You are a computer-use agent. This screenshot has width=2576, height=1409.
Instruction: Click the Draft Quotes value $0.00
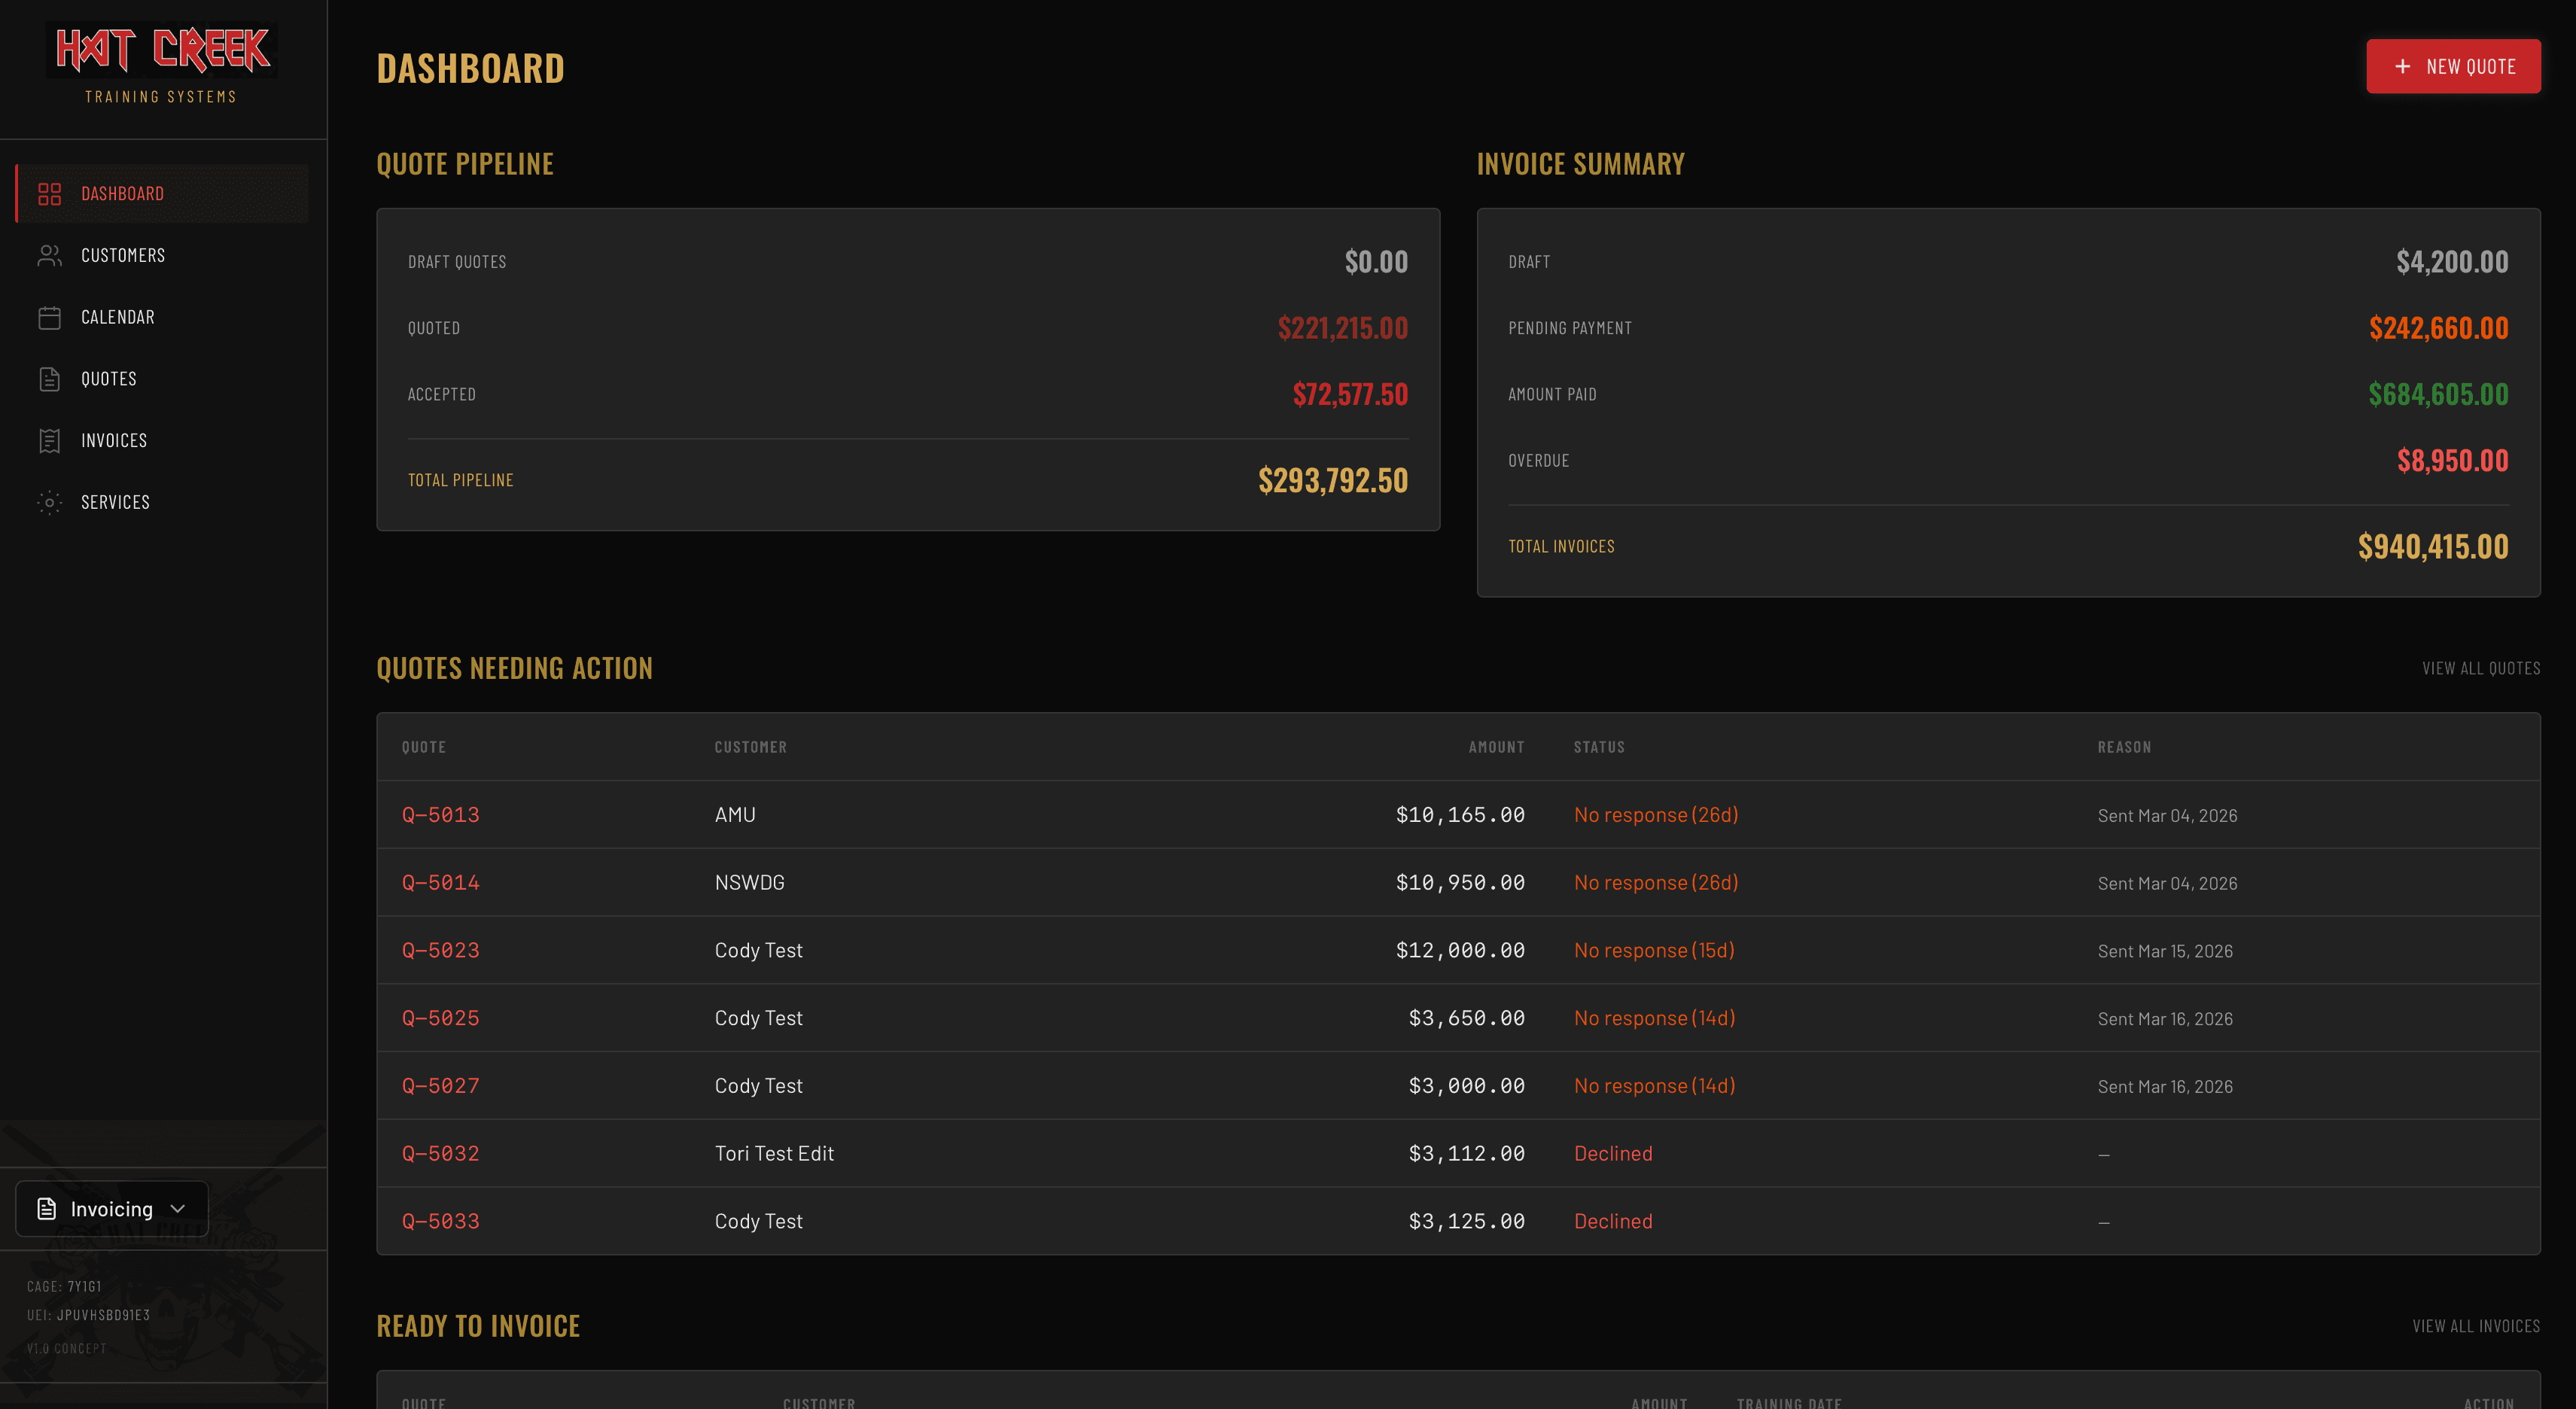point(1376,262)
